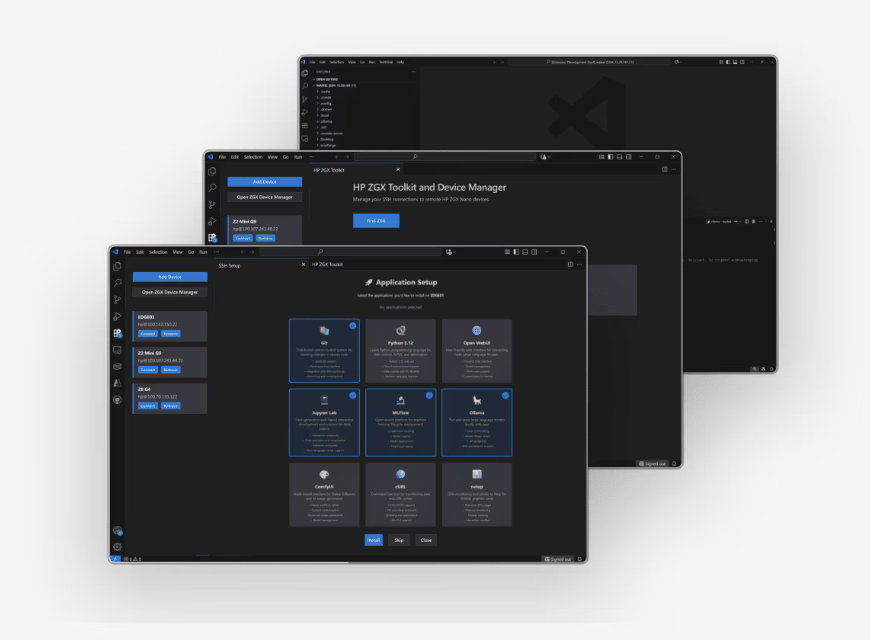Open the Azure icon in the activity bar

[x=117, y=383]
